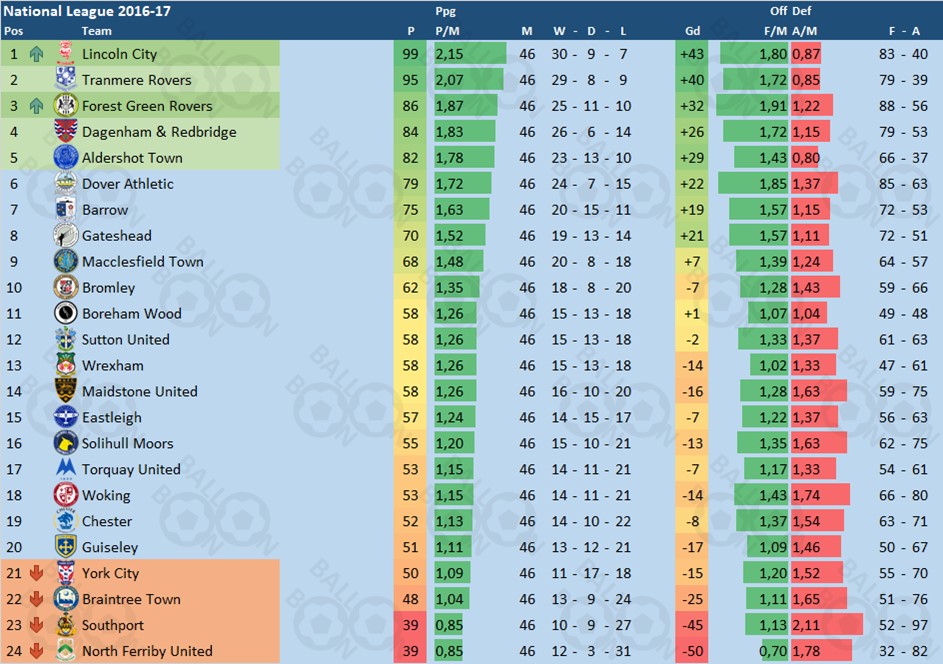Click York City's red relegation arrow

tap(36, 573)
